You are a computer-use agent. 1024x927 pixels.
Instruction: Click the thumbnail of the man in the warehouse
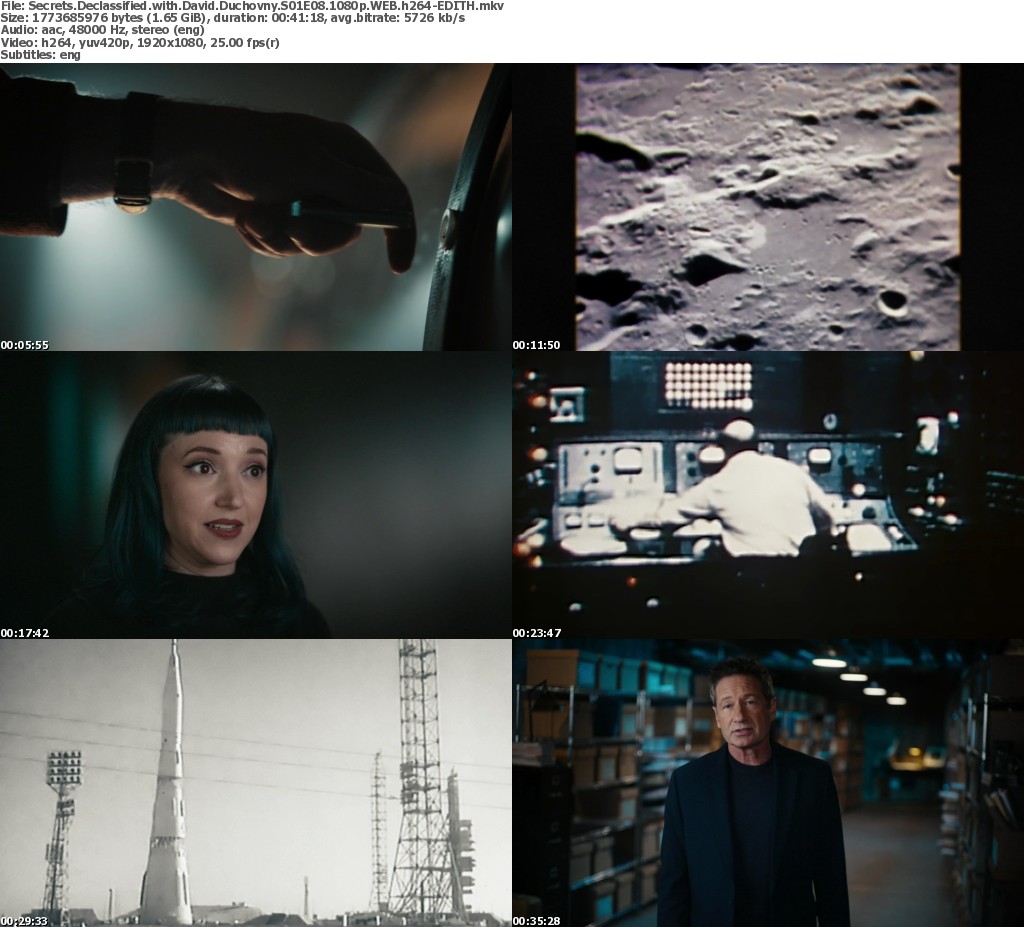[768, 783]
